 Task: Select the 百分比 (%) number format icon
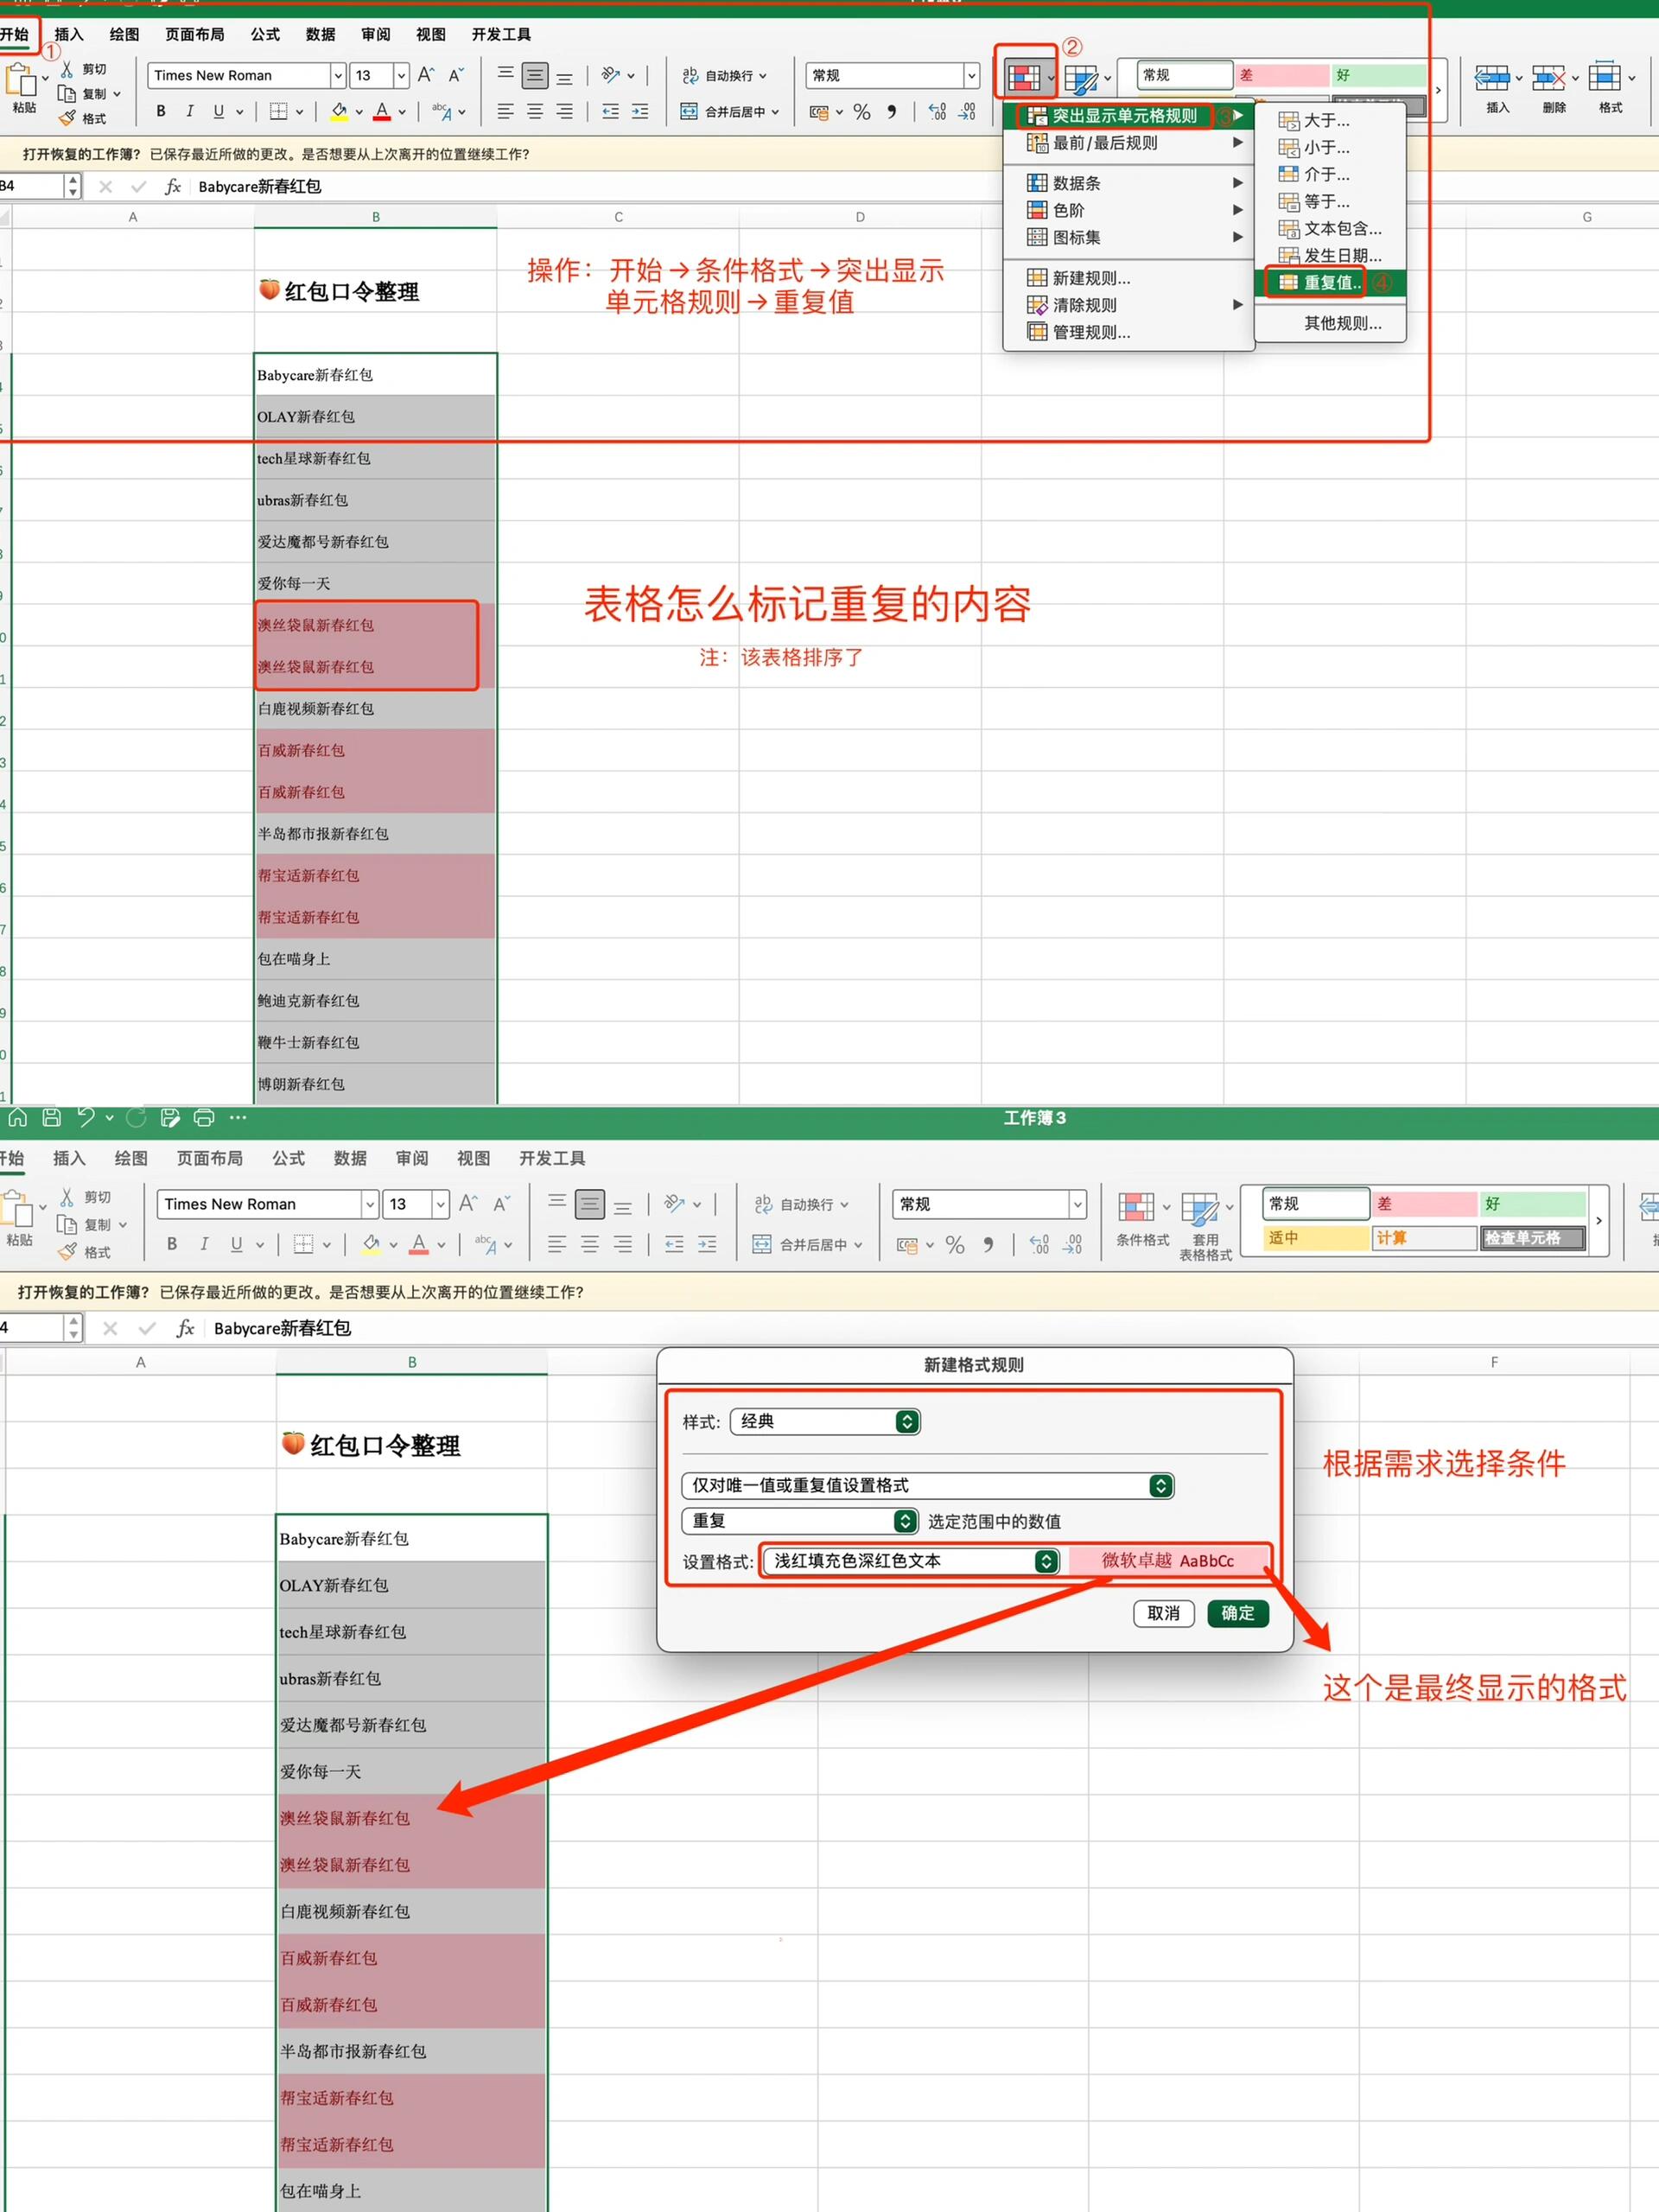[861, 112]
